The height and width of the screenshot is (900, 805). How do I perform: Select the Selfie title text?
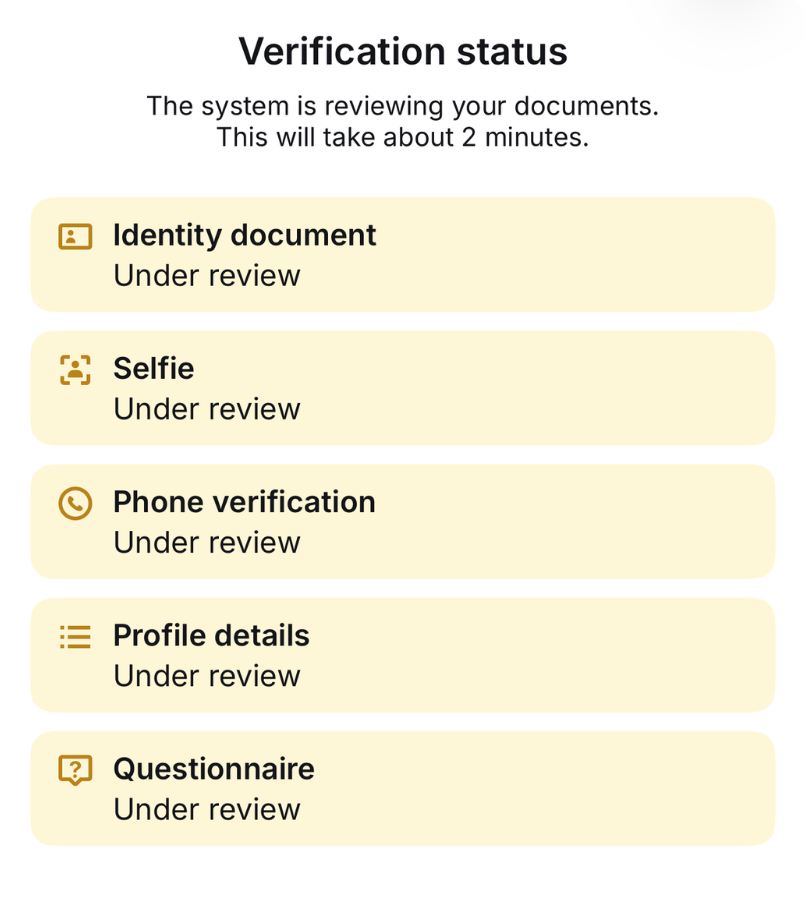click(154, 368)
